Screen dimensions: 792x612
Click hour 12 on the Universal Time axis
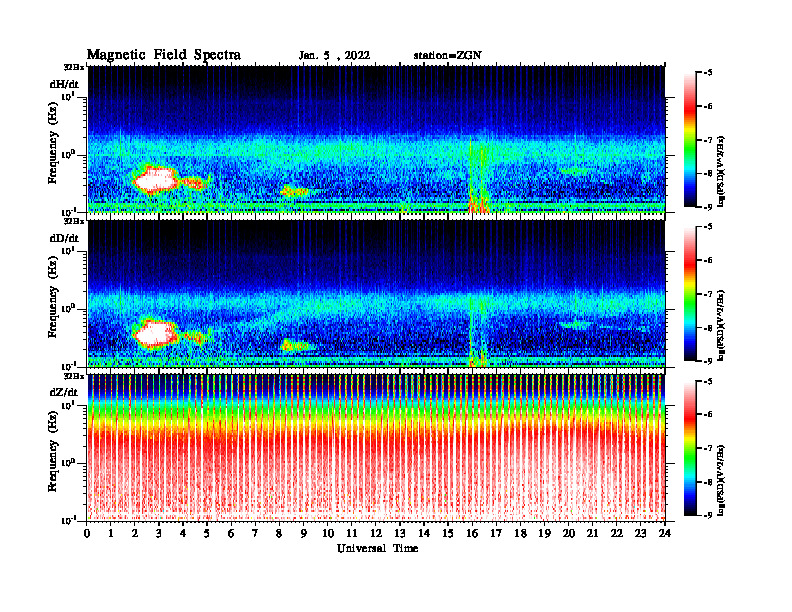click(x=376, y=533)
